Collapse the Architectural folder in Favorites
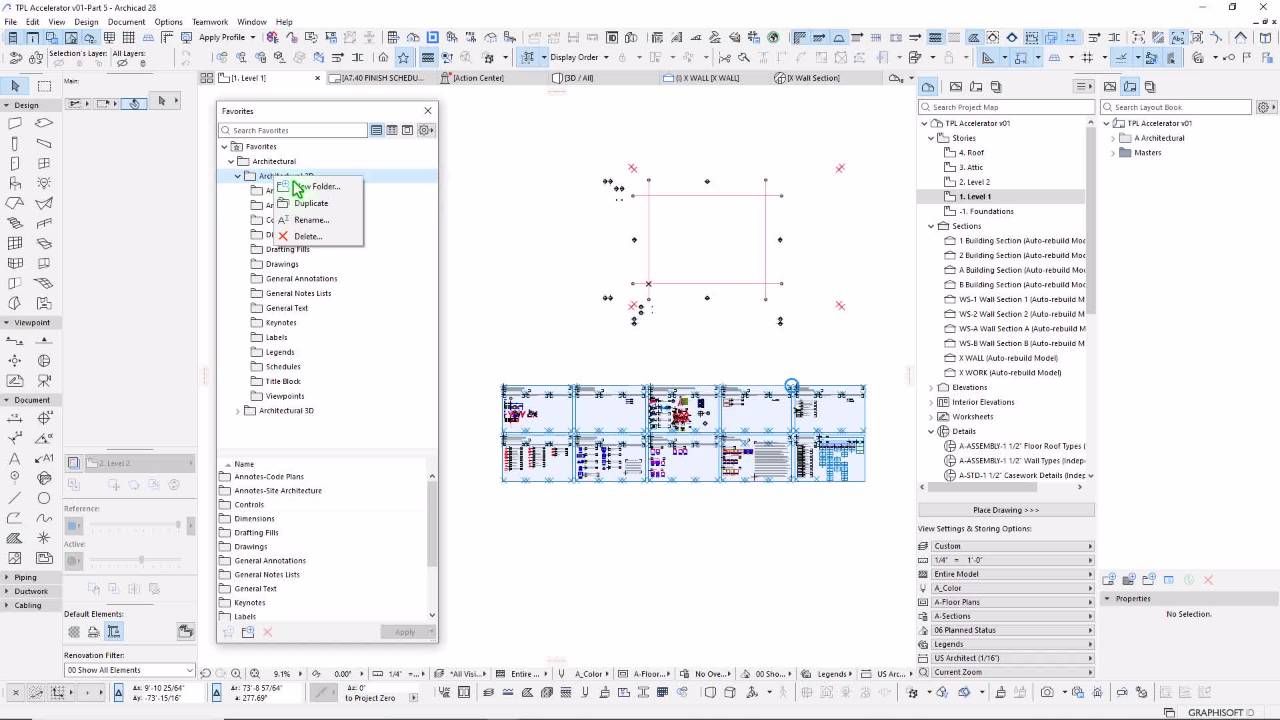 pyautogui.click(x=231, y=161)
